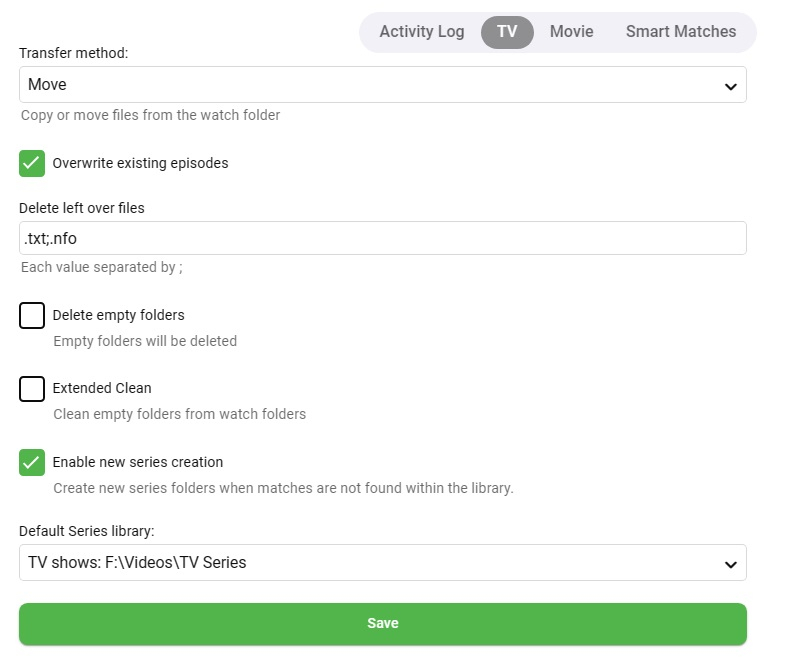Image resolution: width=798 pixels, height=672 pixels.
Task: Click the chevron on Default Series library select
Action: (x=730, y=565)
